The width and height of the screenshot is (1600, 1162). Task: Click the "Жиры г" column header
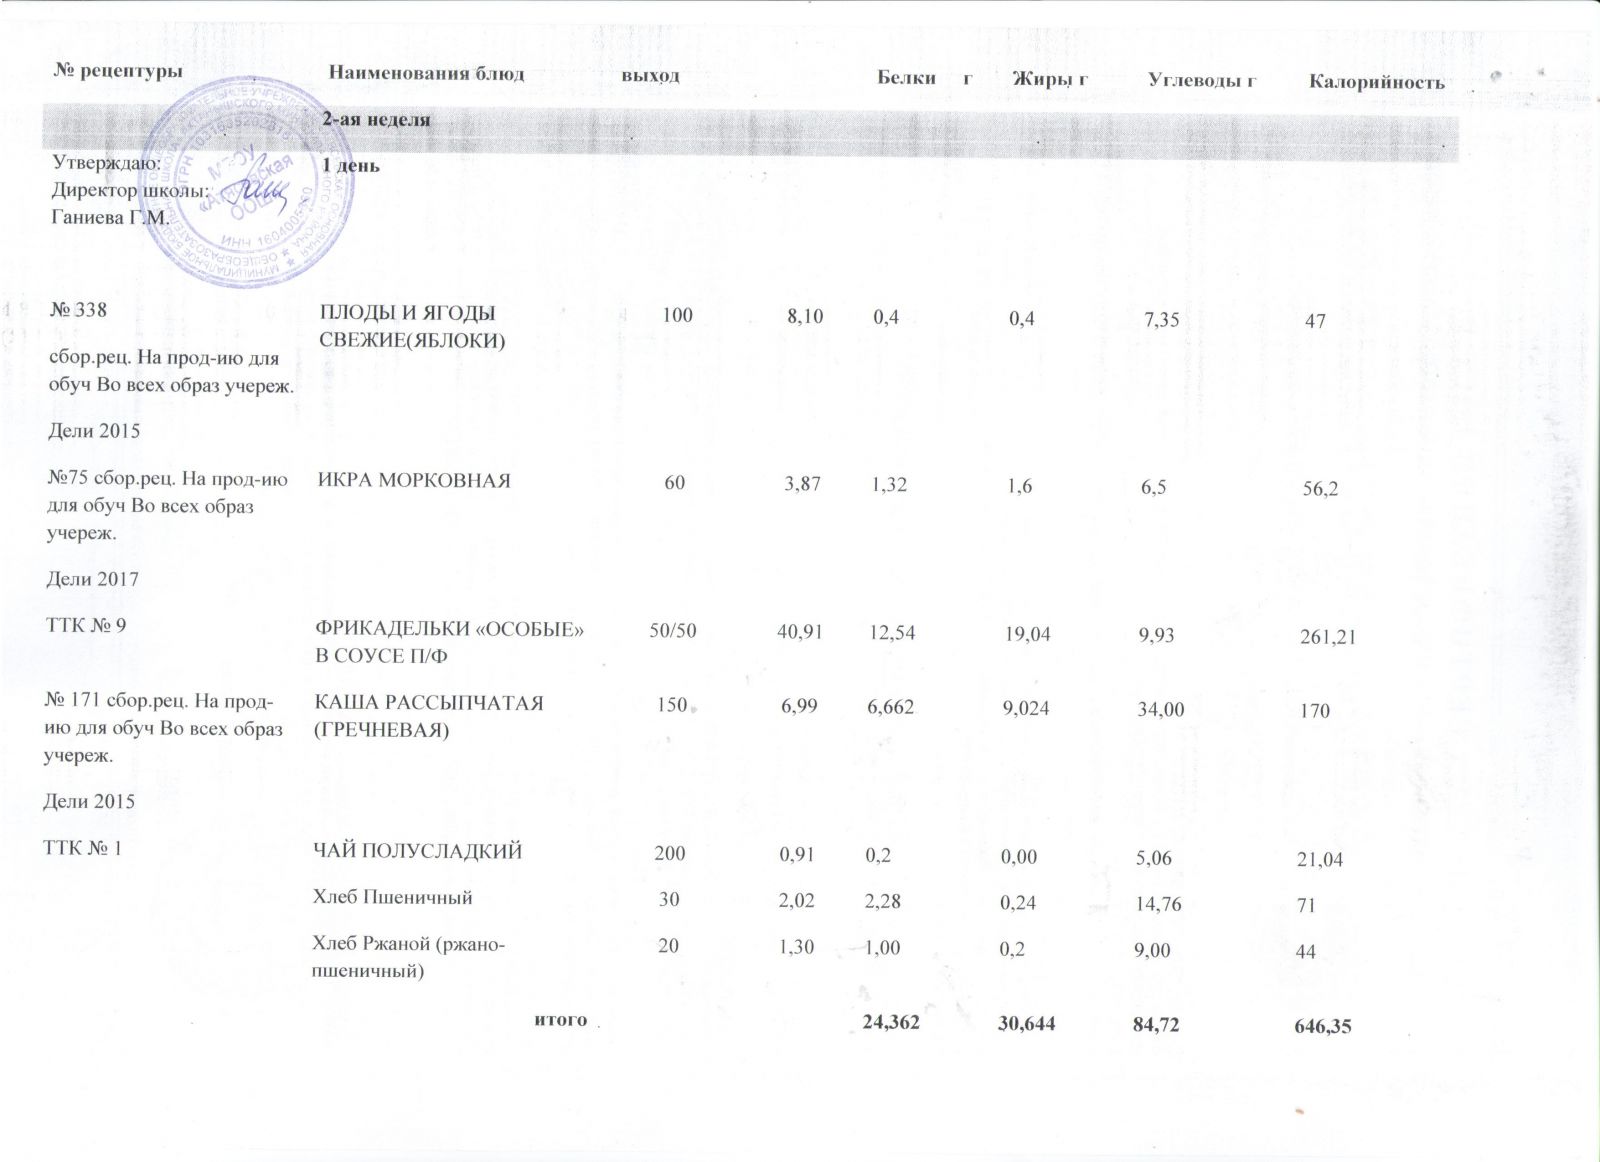click(1050, 77)
